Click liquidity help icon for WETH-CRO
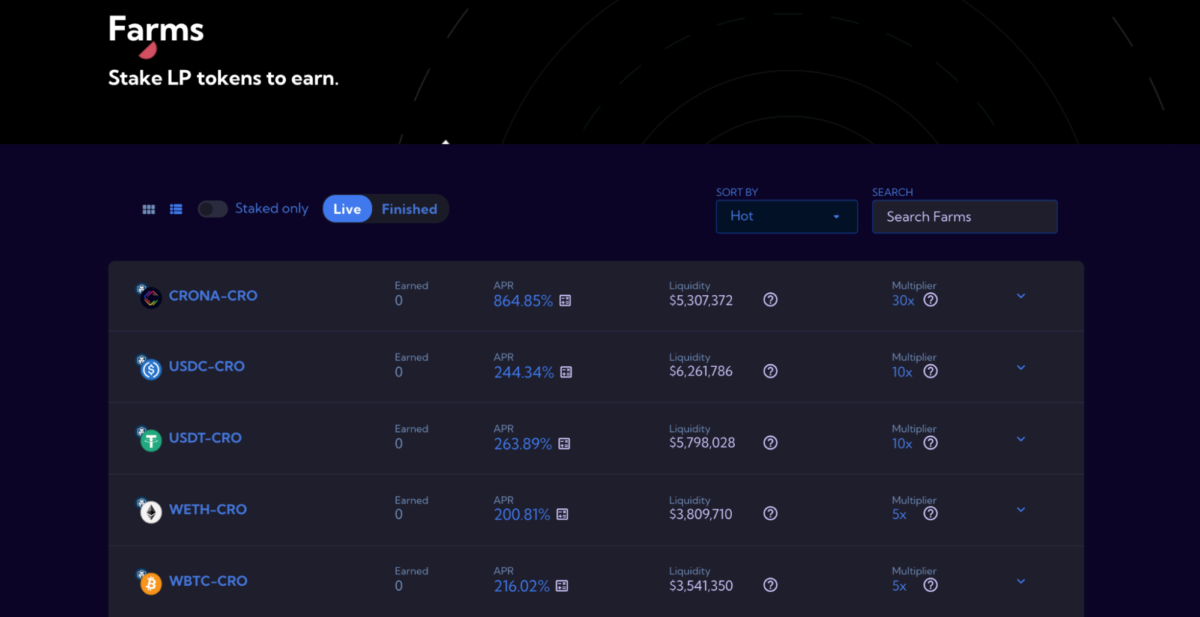This screenshot has width=1200, height=617. [770, 514]
